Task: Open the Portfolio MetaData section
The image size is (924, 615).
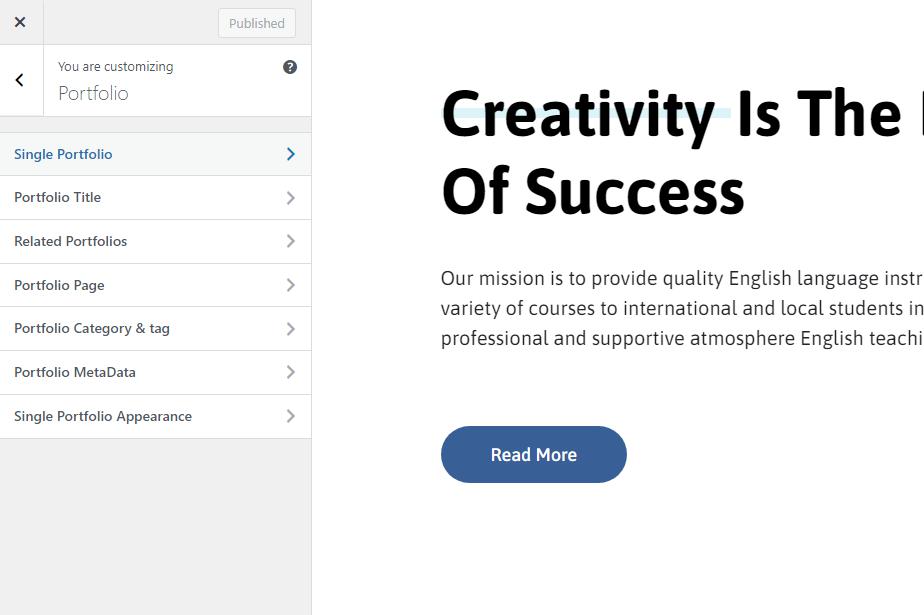Action: [156, 372]
